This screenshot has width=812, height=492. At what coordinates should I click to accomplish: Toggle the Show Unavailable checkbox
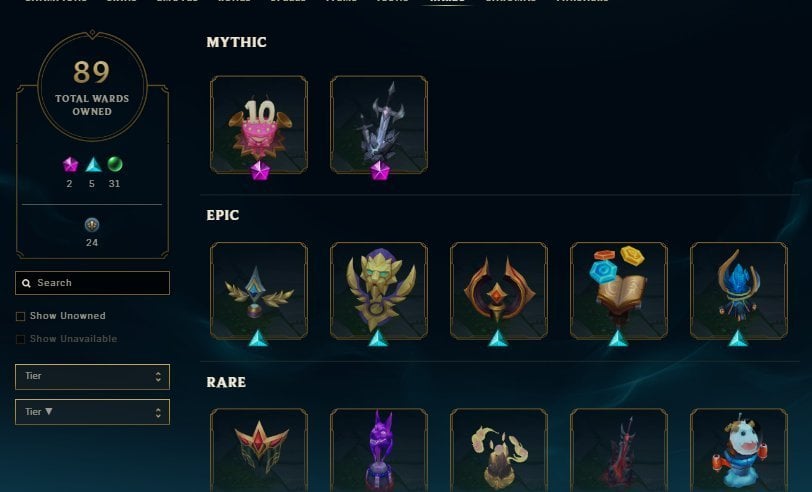(20, 339)
